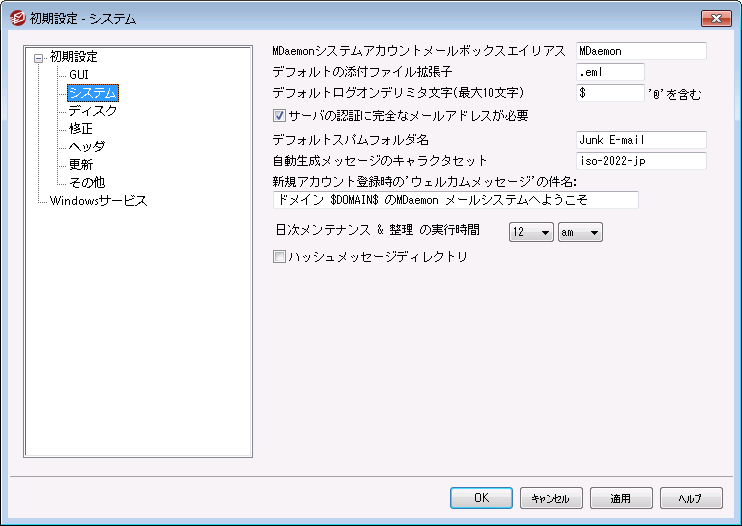Open the hour dropdown showing 12
The image size is (742, 526).
tap(531, 232)
